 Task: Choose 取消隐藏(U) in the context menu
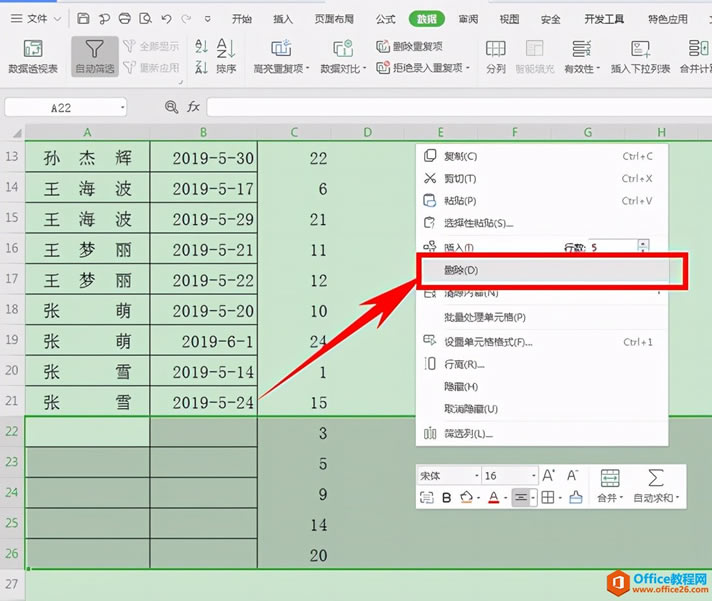tap(542, 409)
